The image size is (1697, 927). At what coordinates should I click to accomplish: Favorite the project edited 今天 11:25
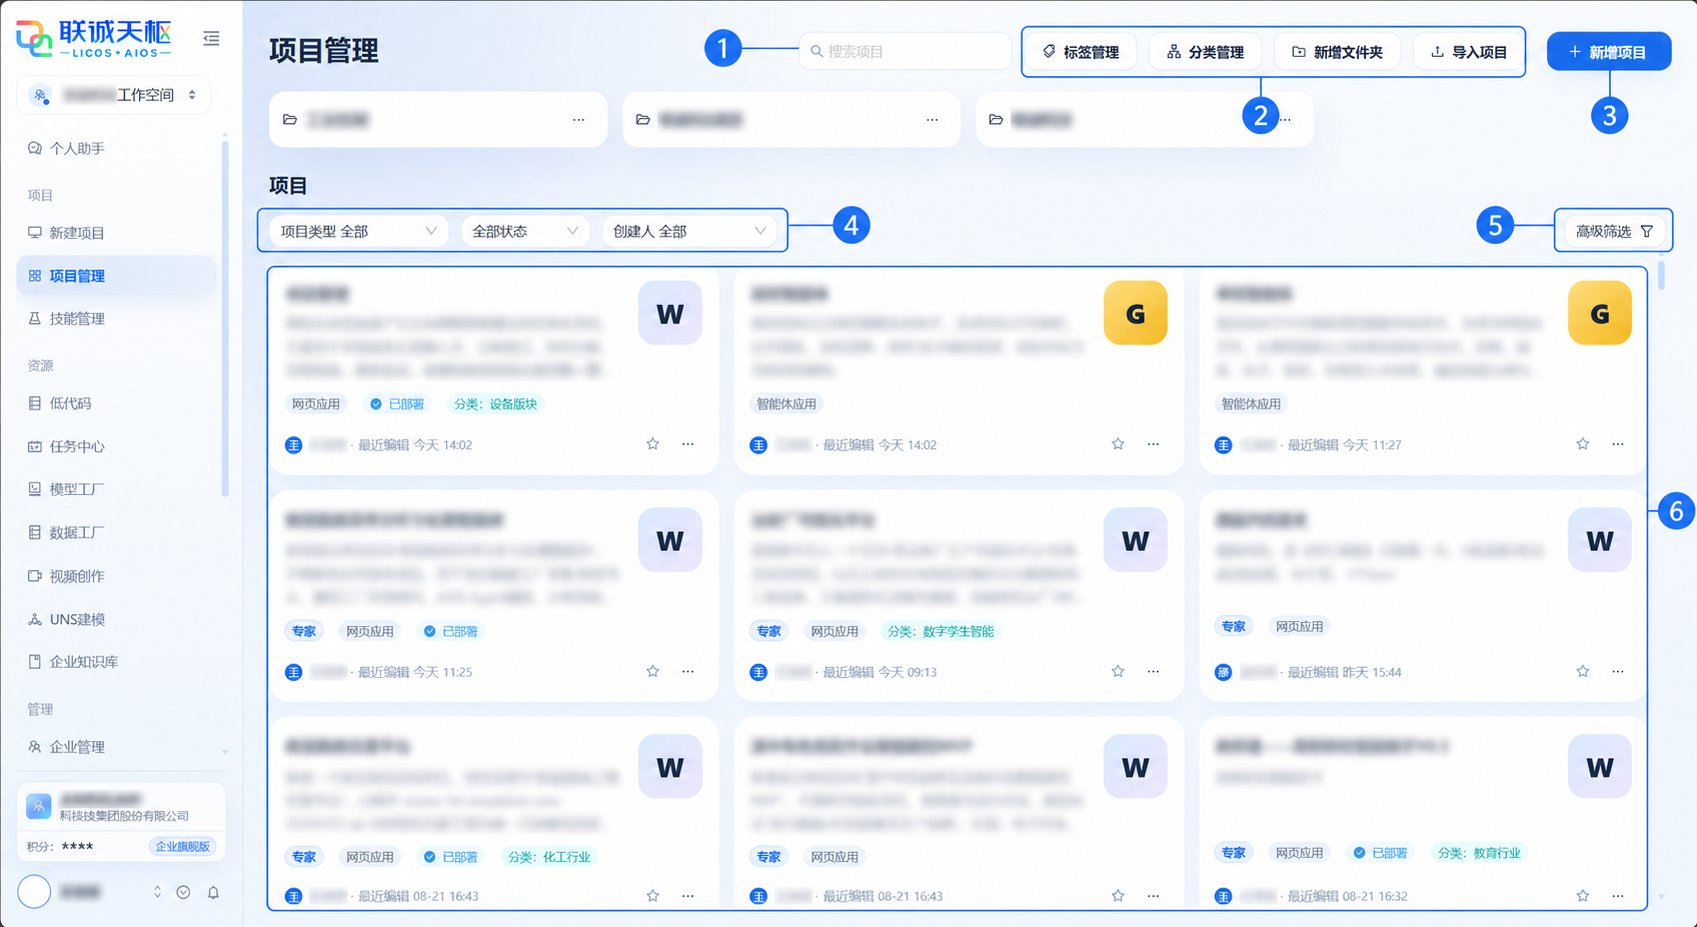[x=653, y=671]
